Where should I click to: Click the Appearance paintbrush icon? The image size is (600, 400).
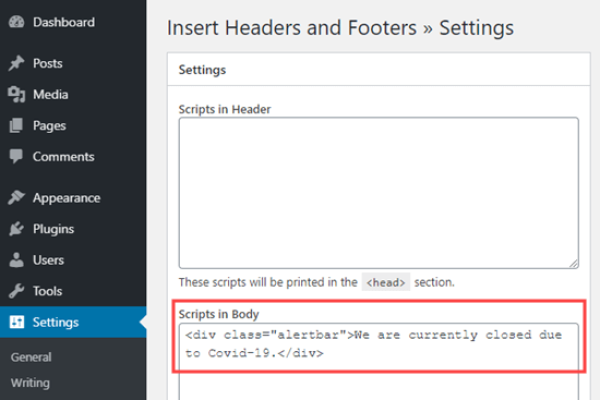[x=16, y=198]
